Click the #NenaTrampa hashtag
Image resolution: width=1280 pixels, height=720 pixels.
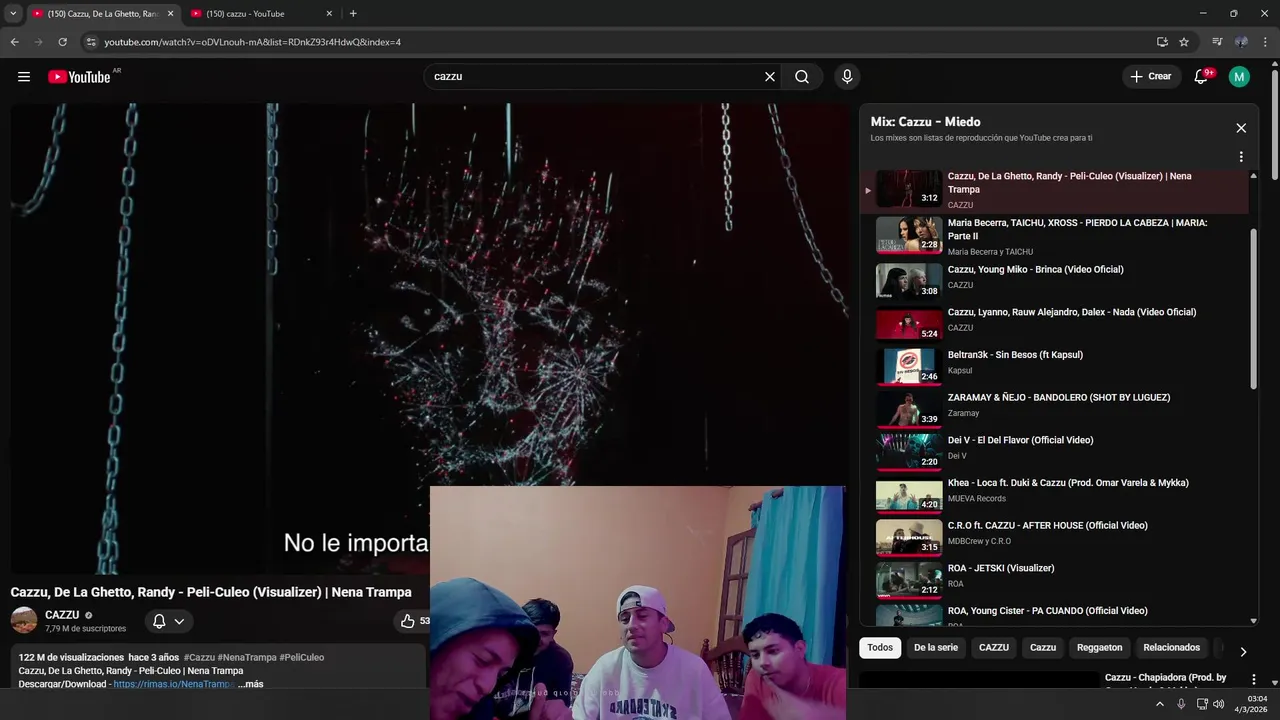(247, 657)
